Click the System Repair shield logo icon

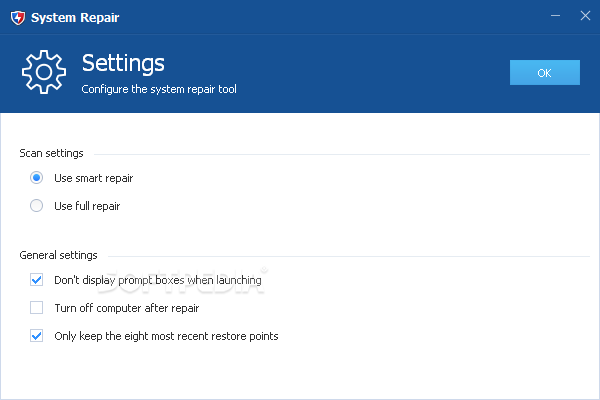pos(18,18)
